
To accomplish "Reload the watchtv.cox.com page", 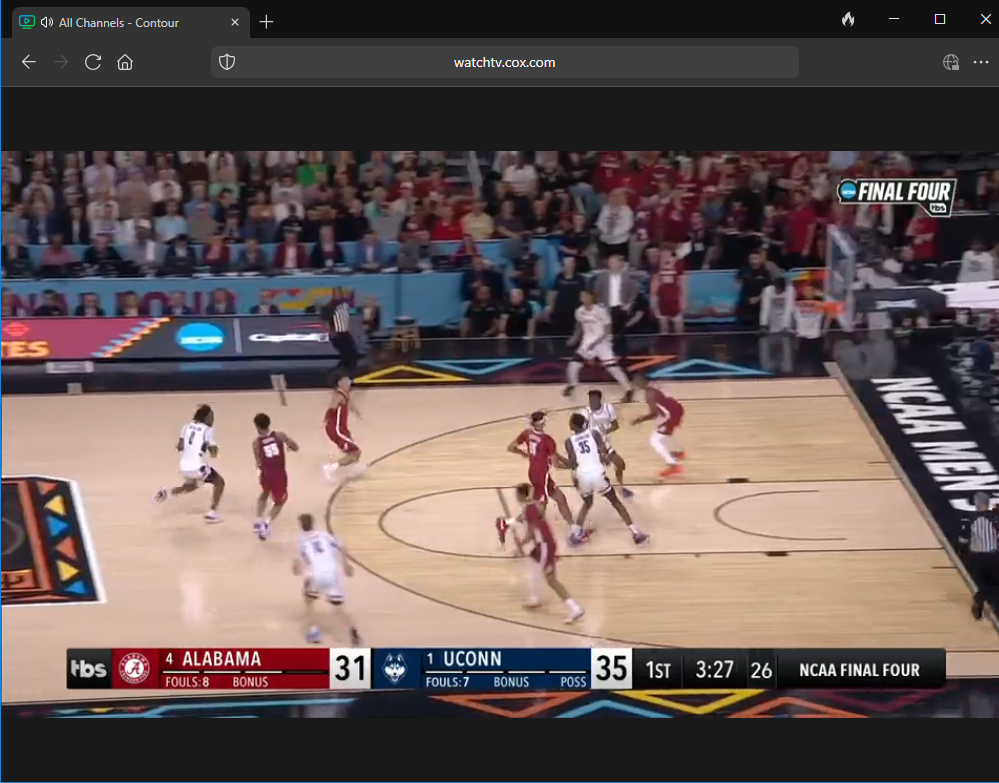I will [93, 62].
